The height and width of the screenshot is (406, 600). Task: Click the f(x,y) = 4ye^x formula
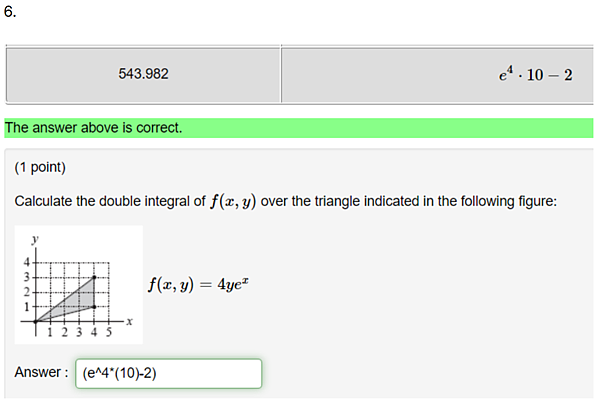(198, 285)
